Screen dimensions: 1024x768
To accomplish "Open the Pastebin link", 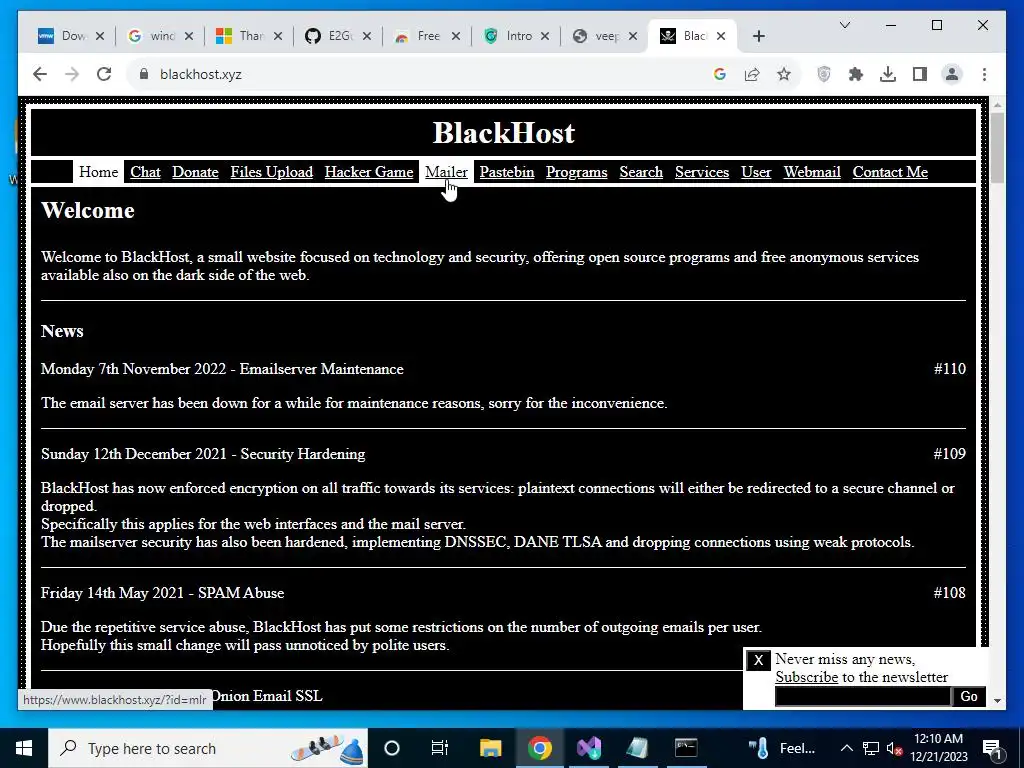I will point(507,172).
